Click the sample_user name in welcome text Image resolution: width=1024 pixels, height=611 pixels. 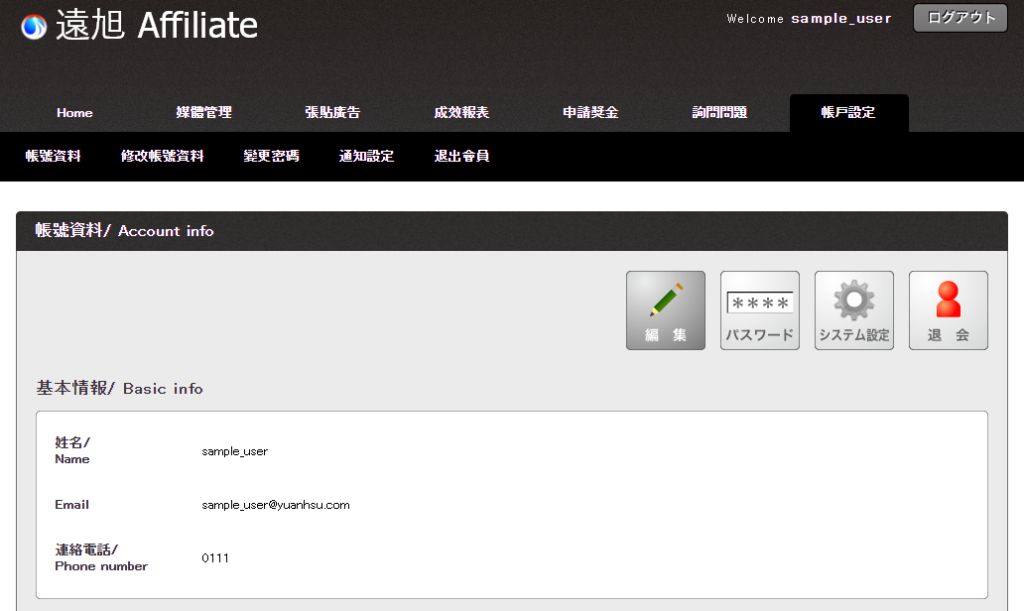pos(840,19)
